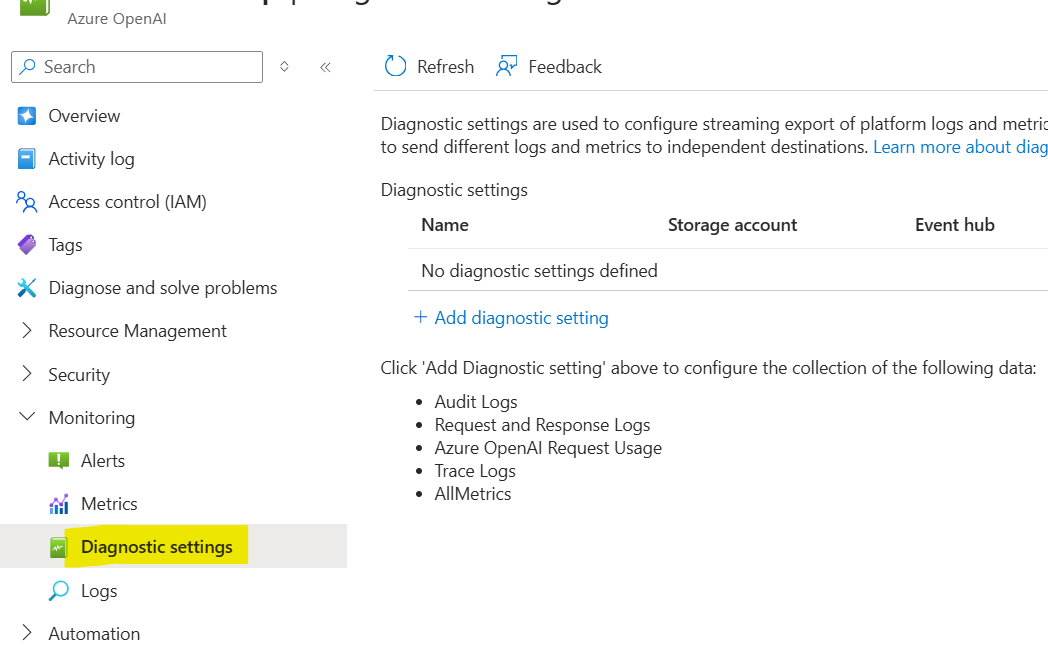
Task: Click the Metrics chart icon
Action: [59, 504]
